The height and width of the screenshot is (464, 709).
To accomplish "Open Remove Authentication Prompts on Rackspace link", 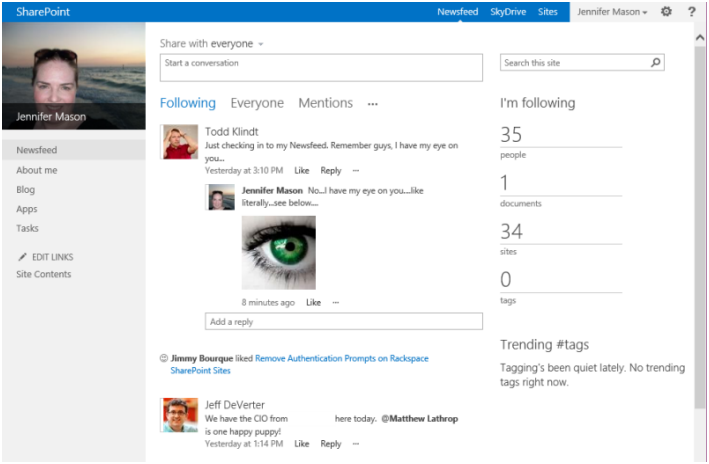I will click(x=341, y=357).
